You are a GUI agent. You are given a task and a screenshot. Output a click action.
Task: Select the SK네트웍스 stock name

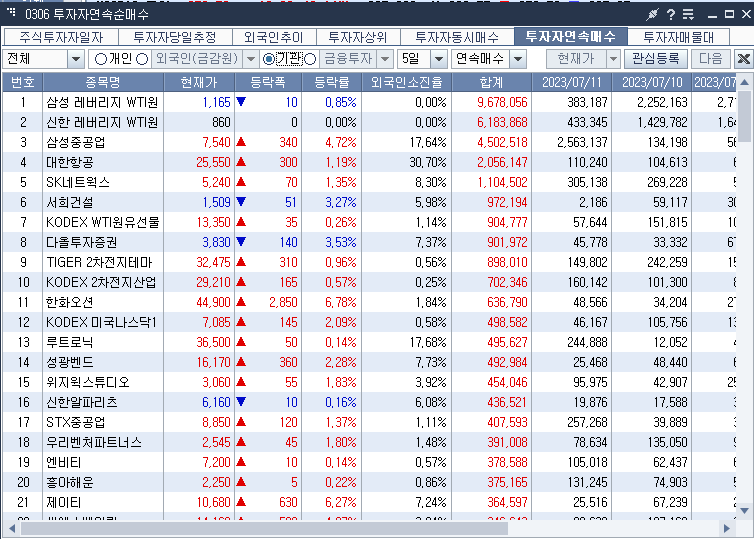click(78, 182)
